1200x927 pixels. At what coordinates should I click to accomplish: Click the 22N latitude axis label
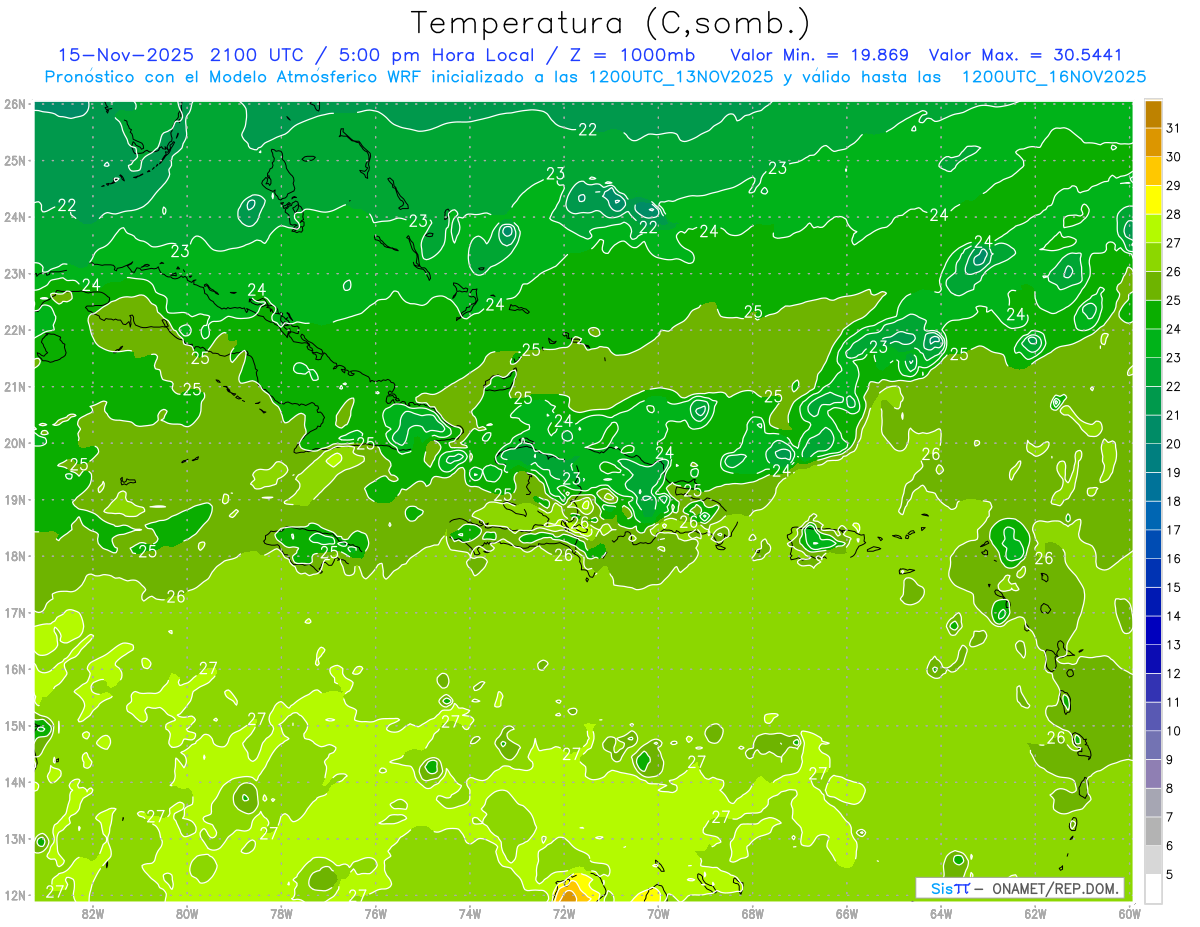[15, 330]
